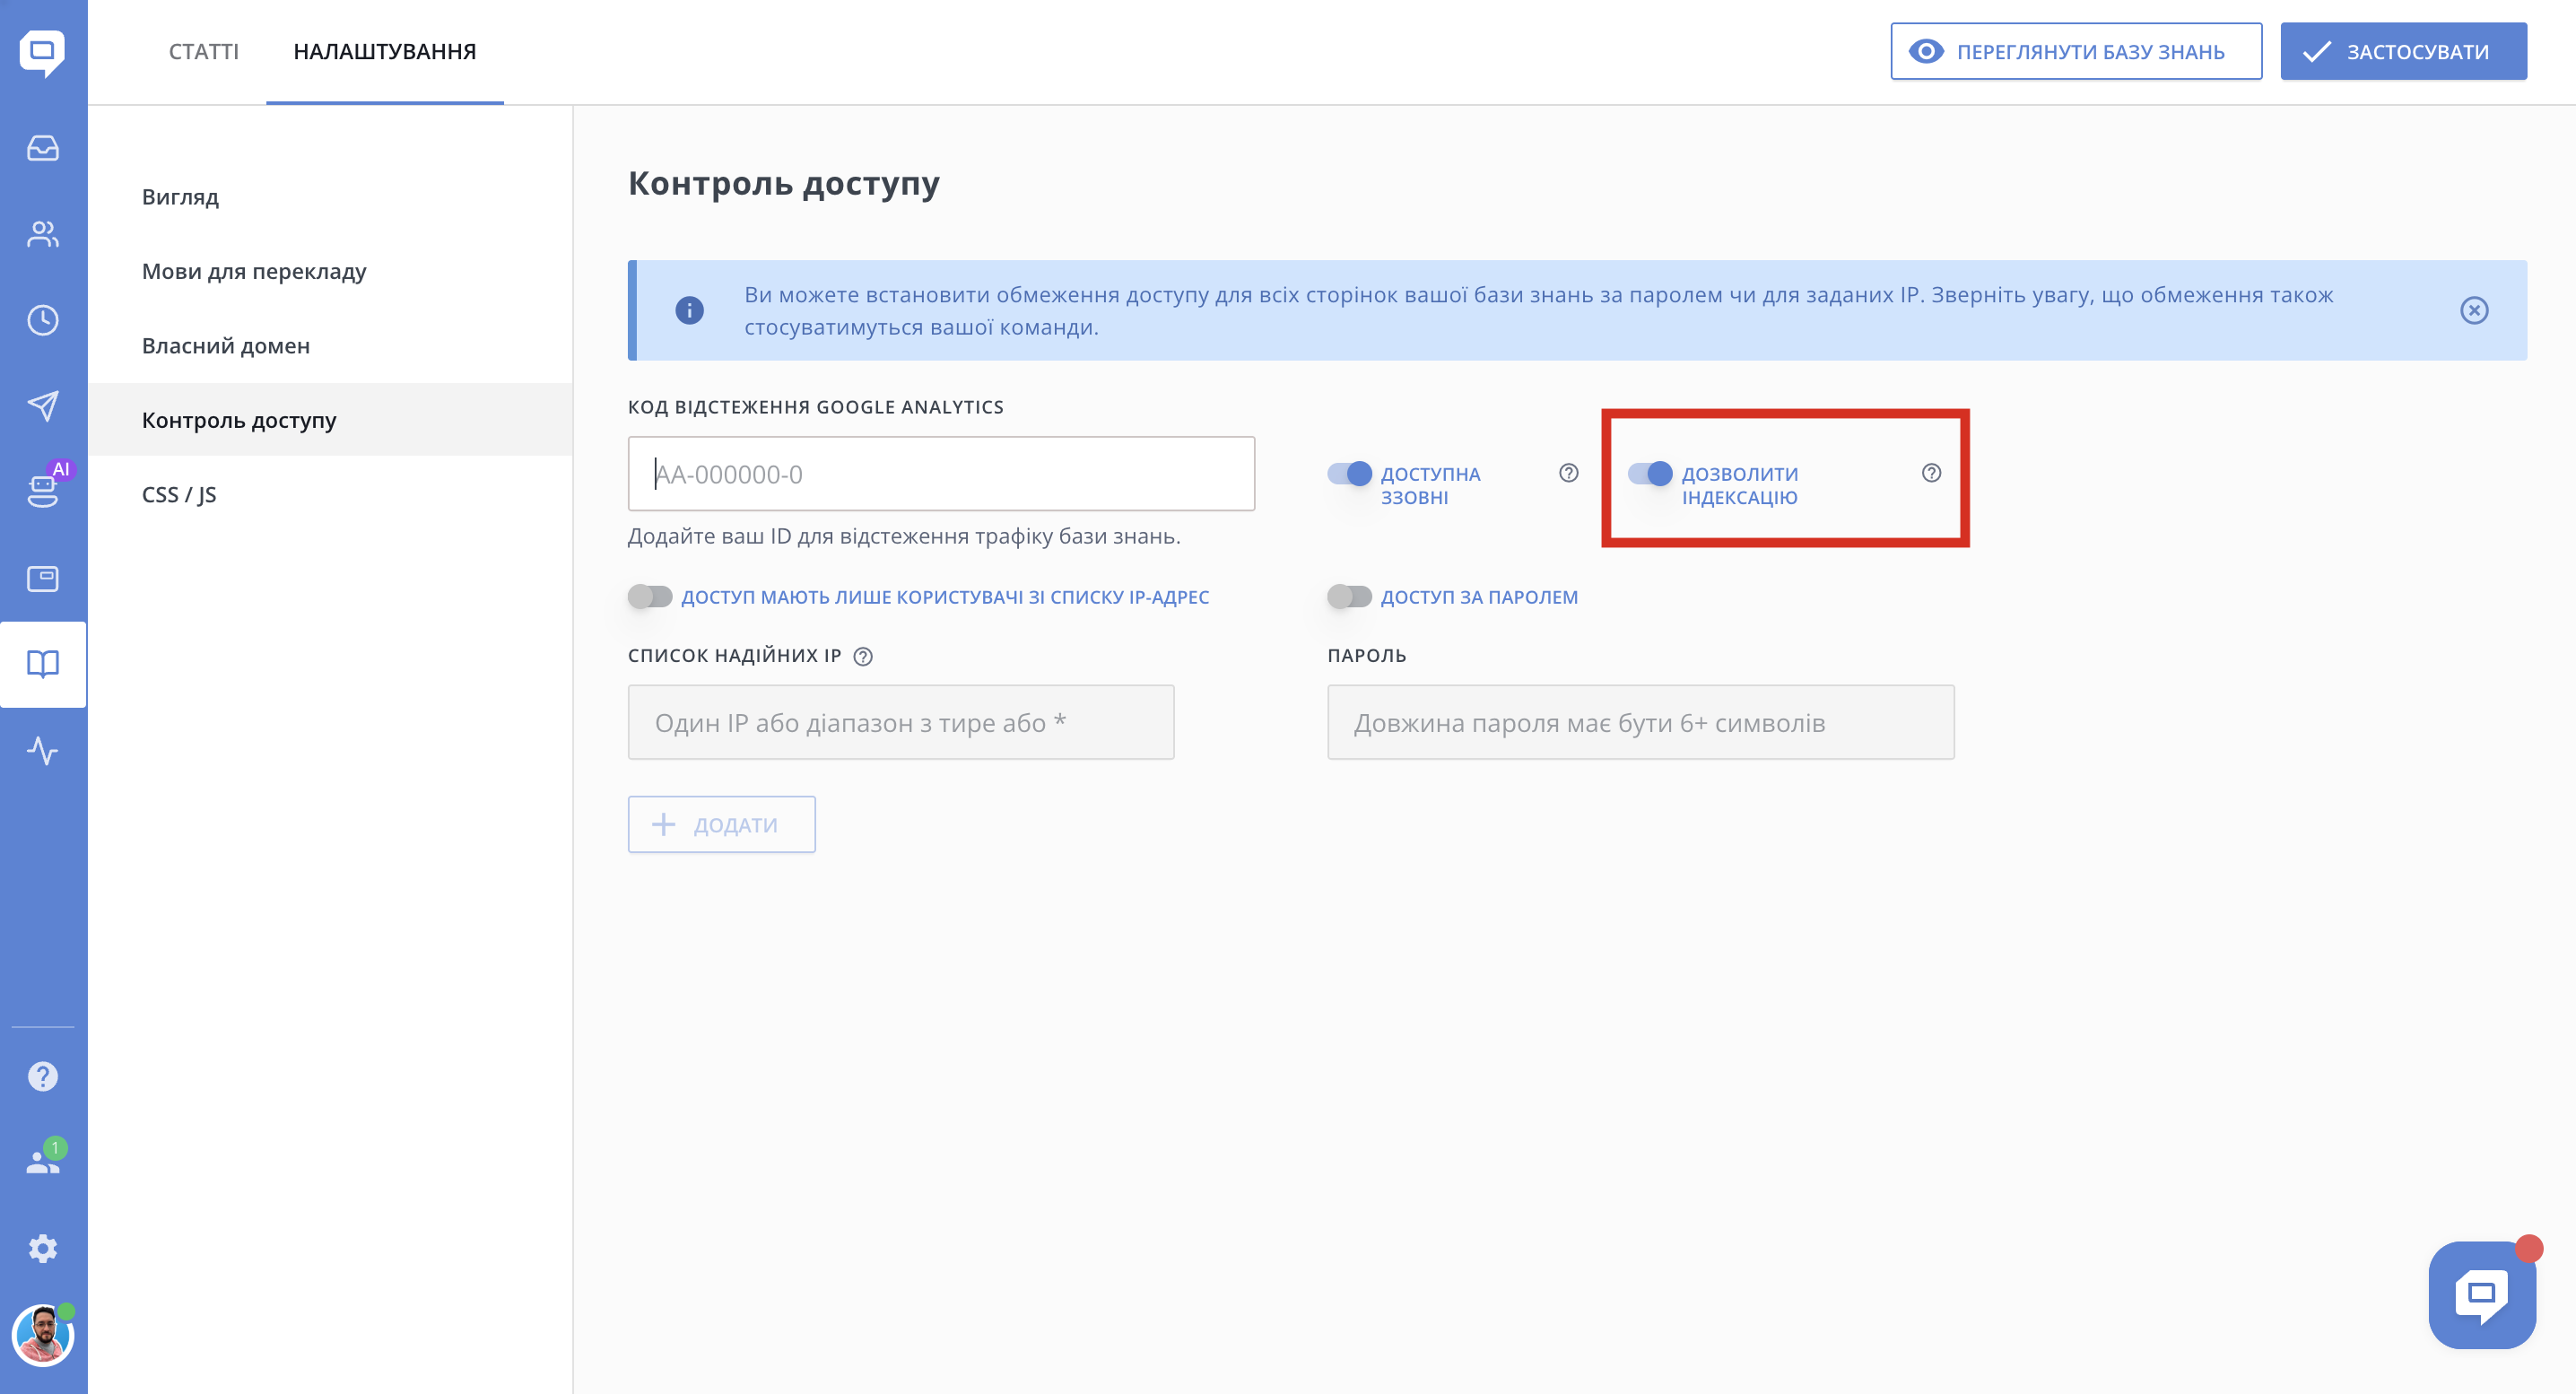Open the chat widget bubble
Screen dimensions: 2576x1394
click(2481, 1294)
